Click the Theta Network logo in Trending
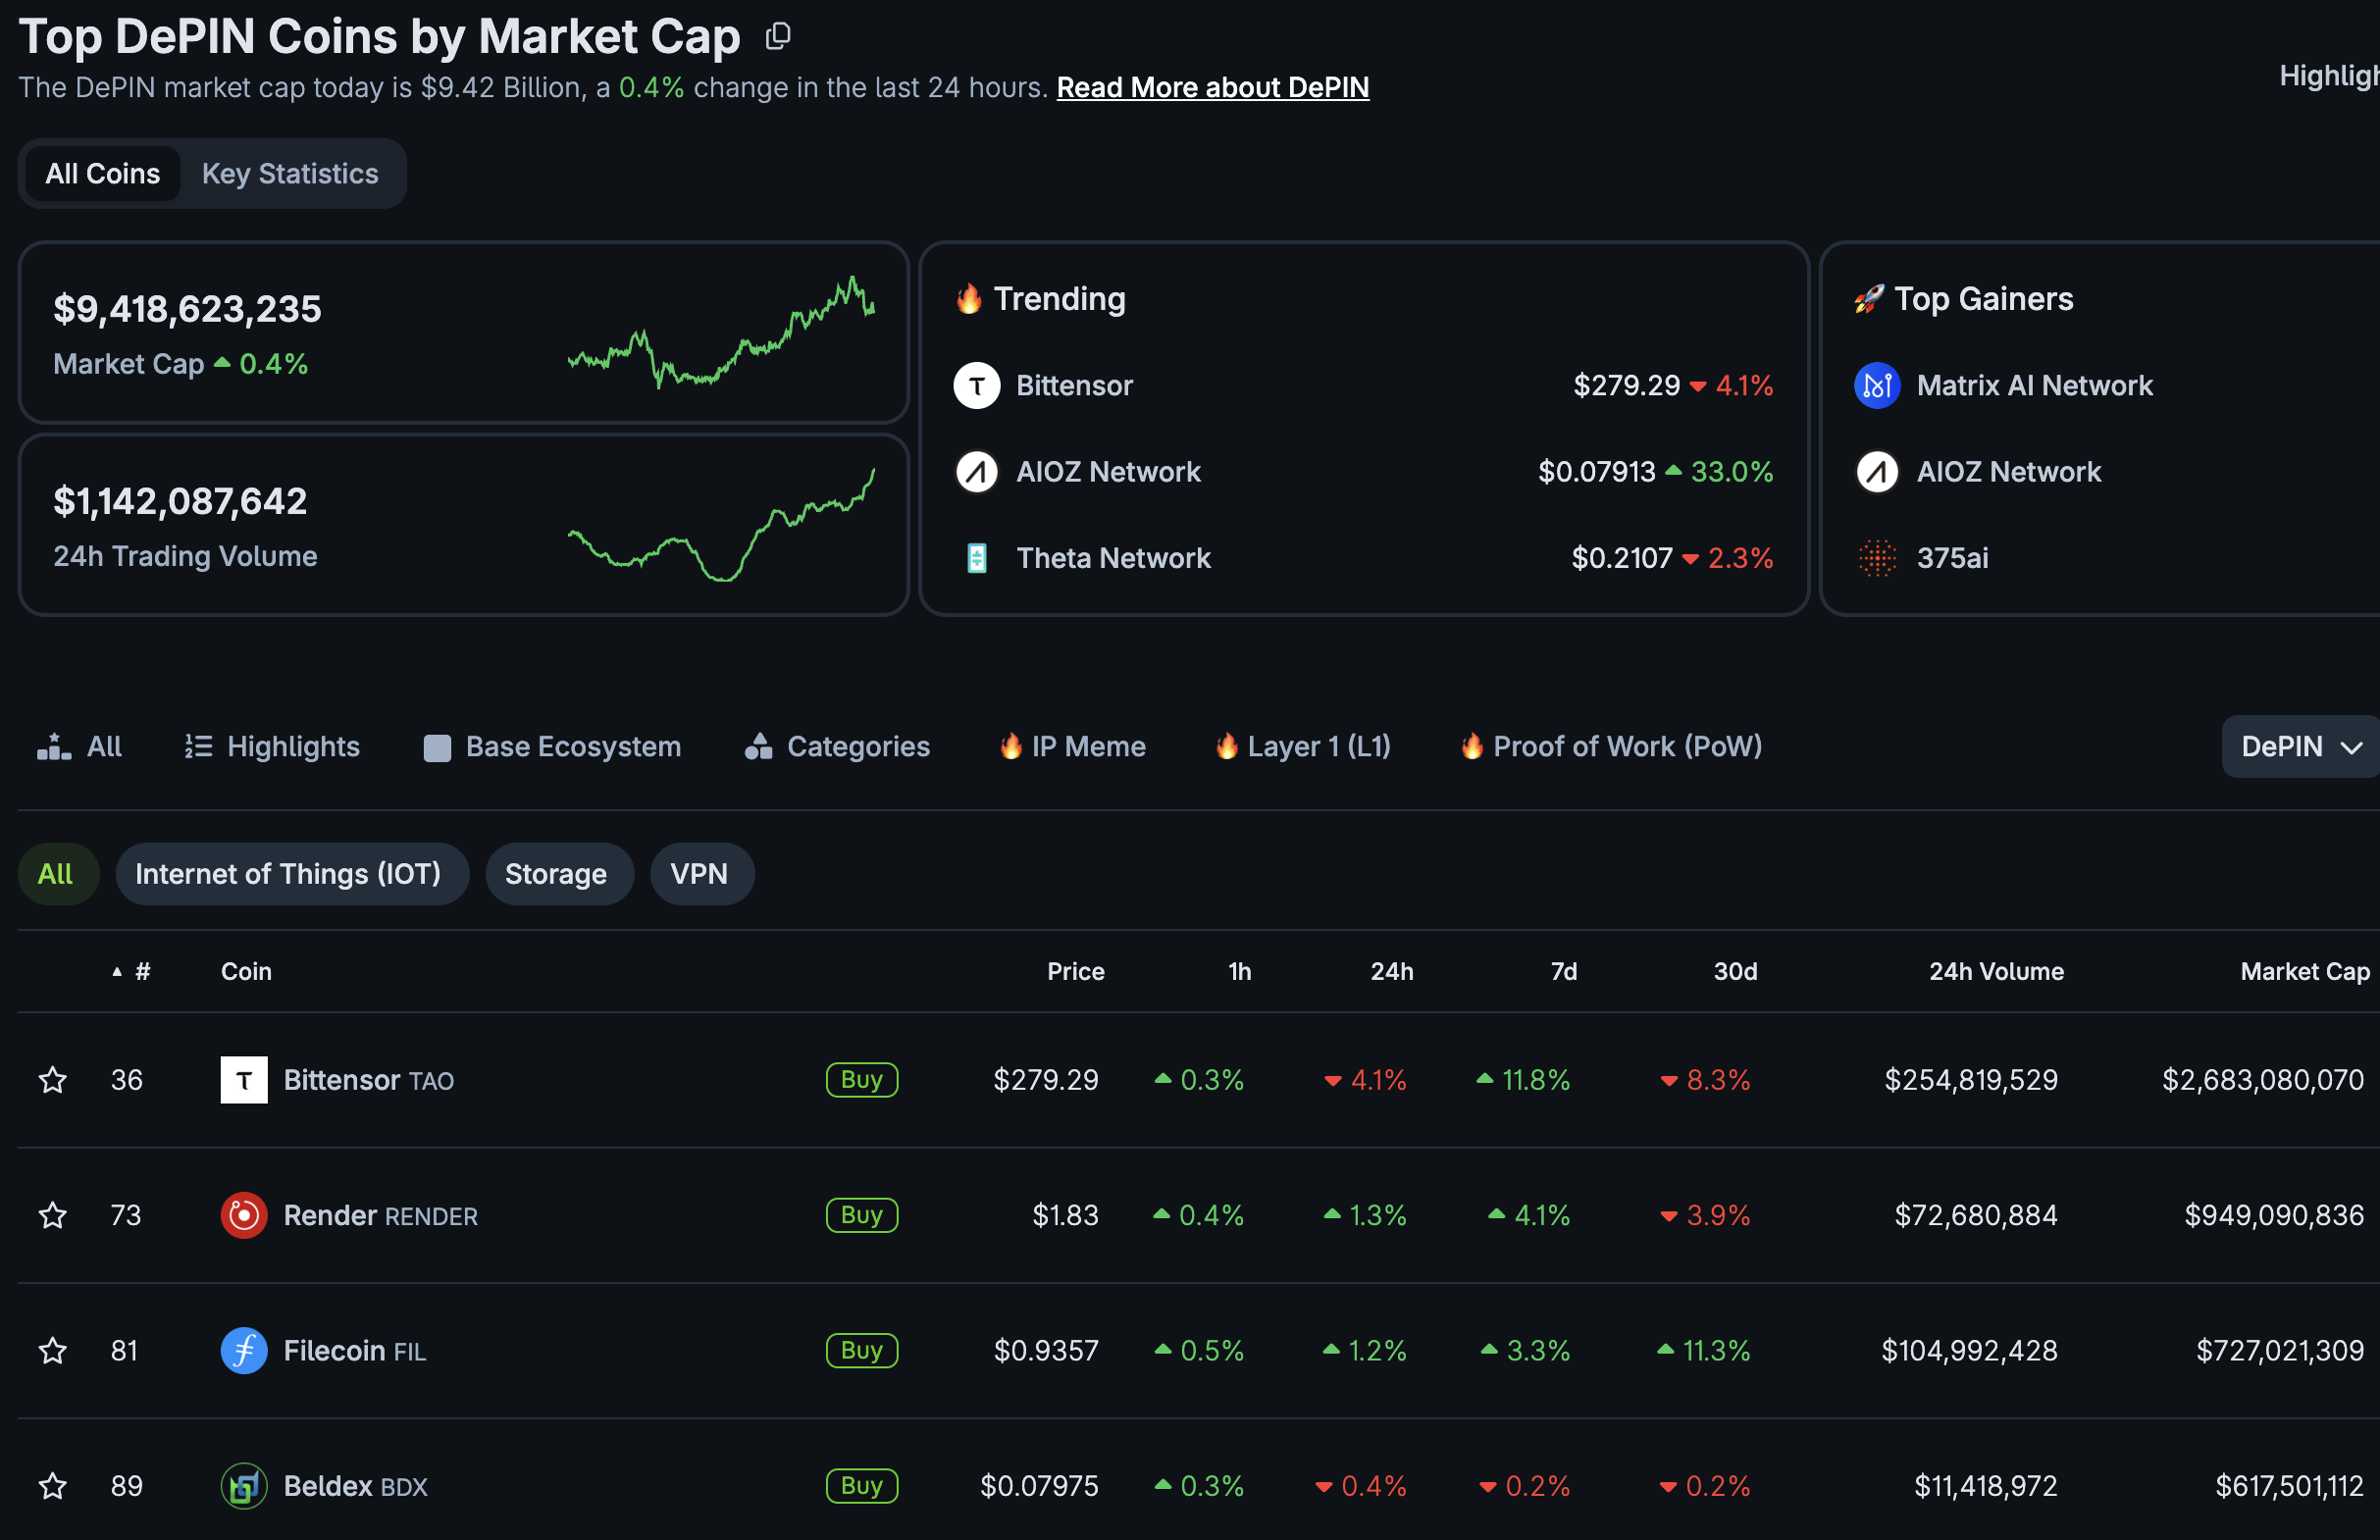Screen dimensions: 2380x1540 [976, 557]
